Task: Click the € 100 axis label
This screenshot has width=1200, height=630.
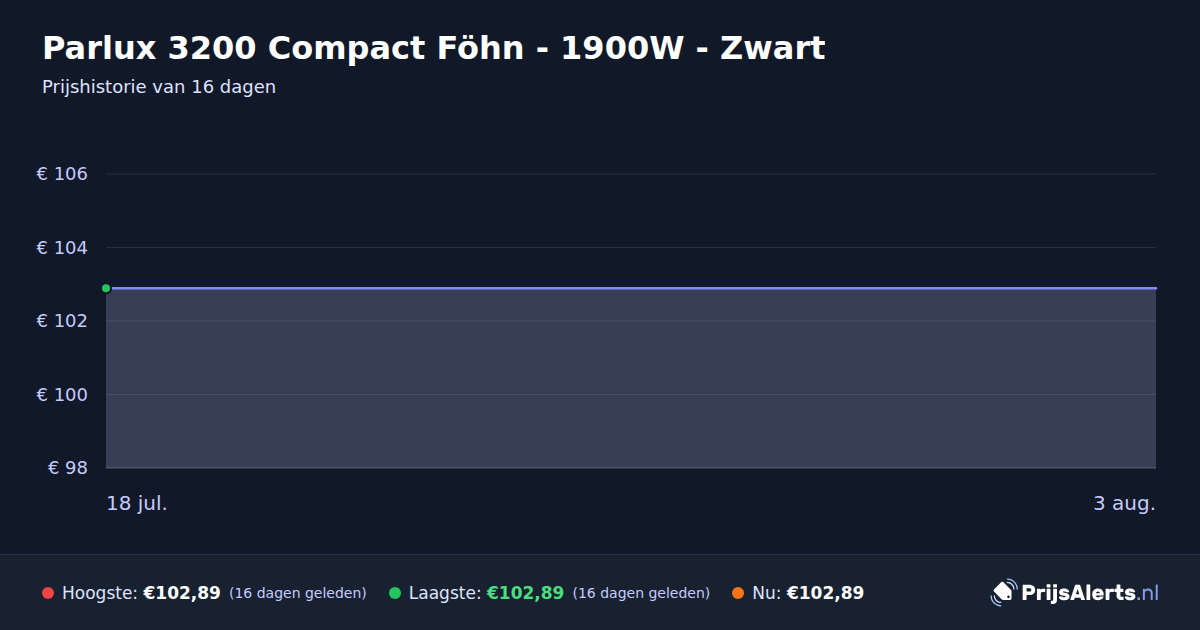Action: 62,394
